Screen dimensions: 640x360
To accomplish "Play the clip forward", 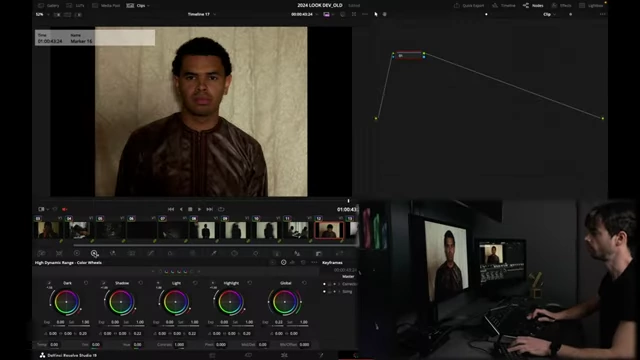I will click(x=200, y=209).
